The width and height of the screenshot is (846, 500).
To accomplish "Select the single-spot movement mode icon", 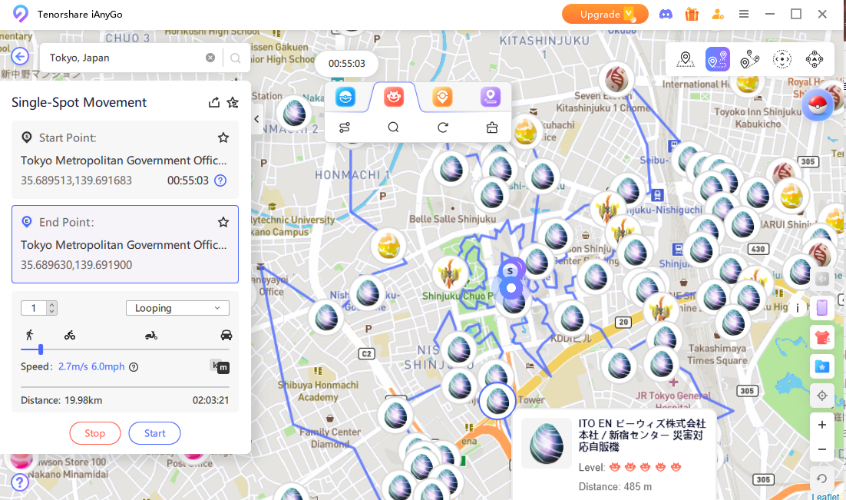I will (x=718, y=59).
